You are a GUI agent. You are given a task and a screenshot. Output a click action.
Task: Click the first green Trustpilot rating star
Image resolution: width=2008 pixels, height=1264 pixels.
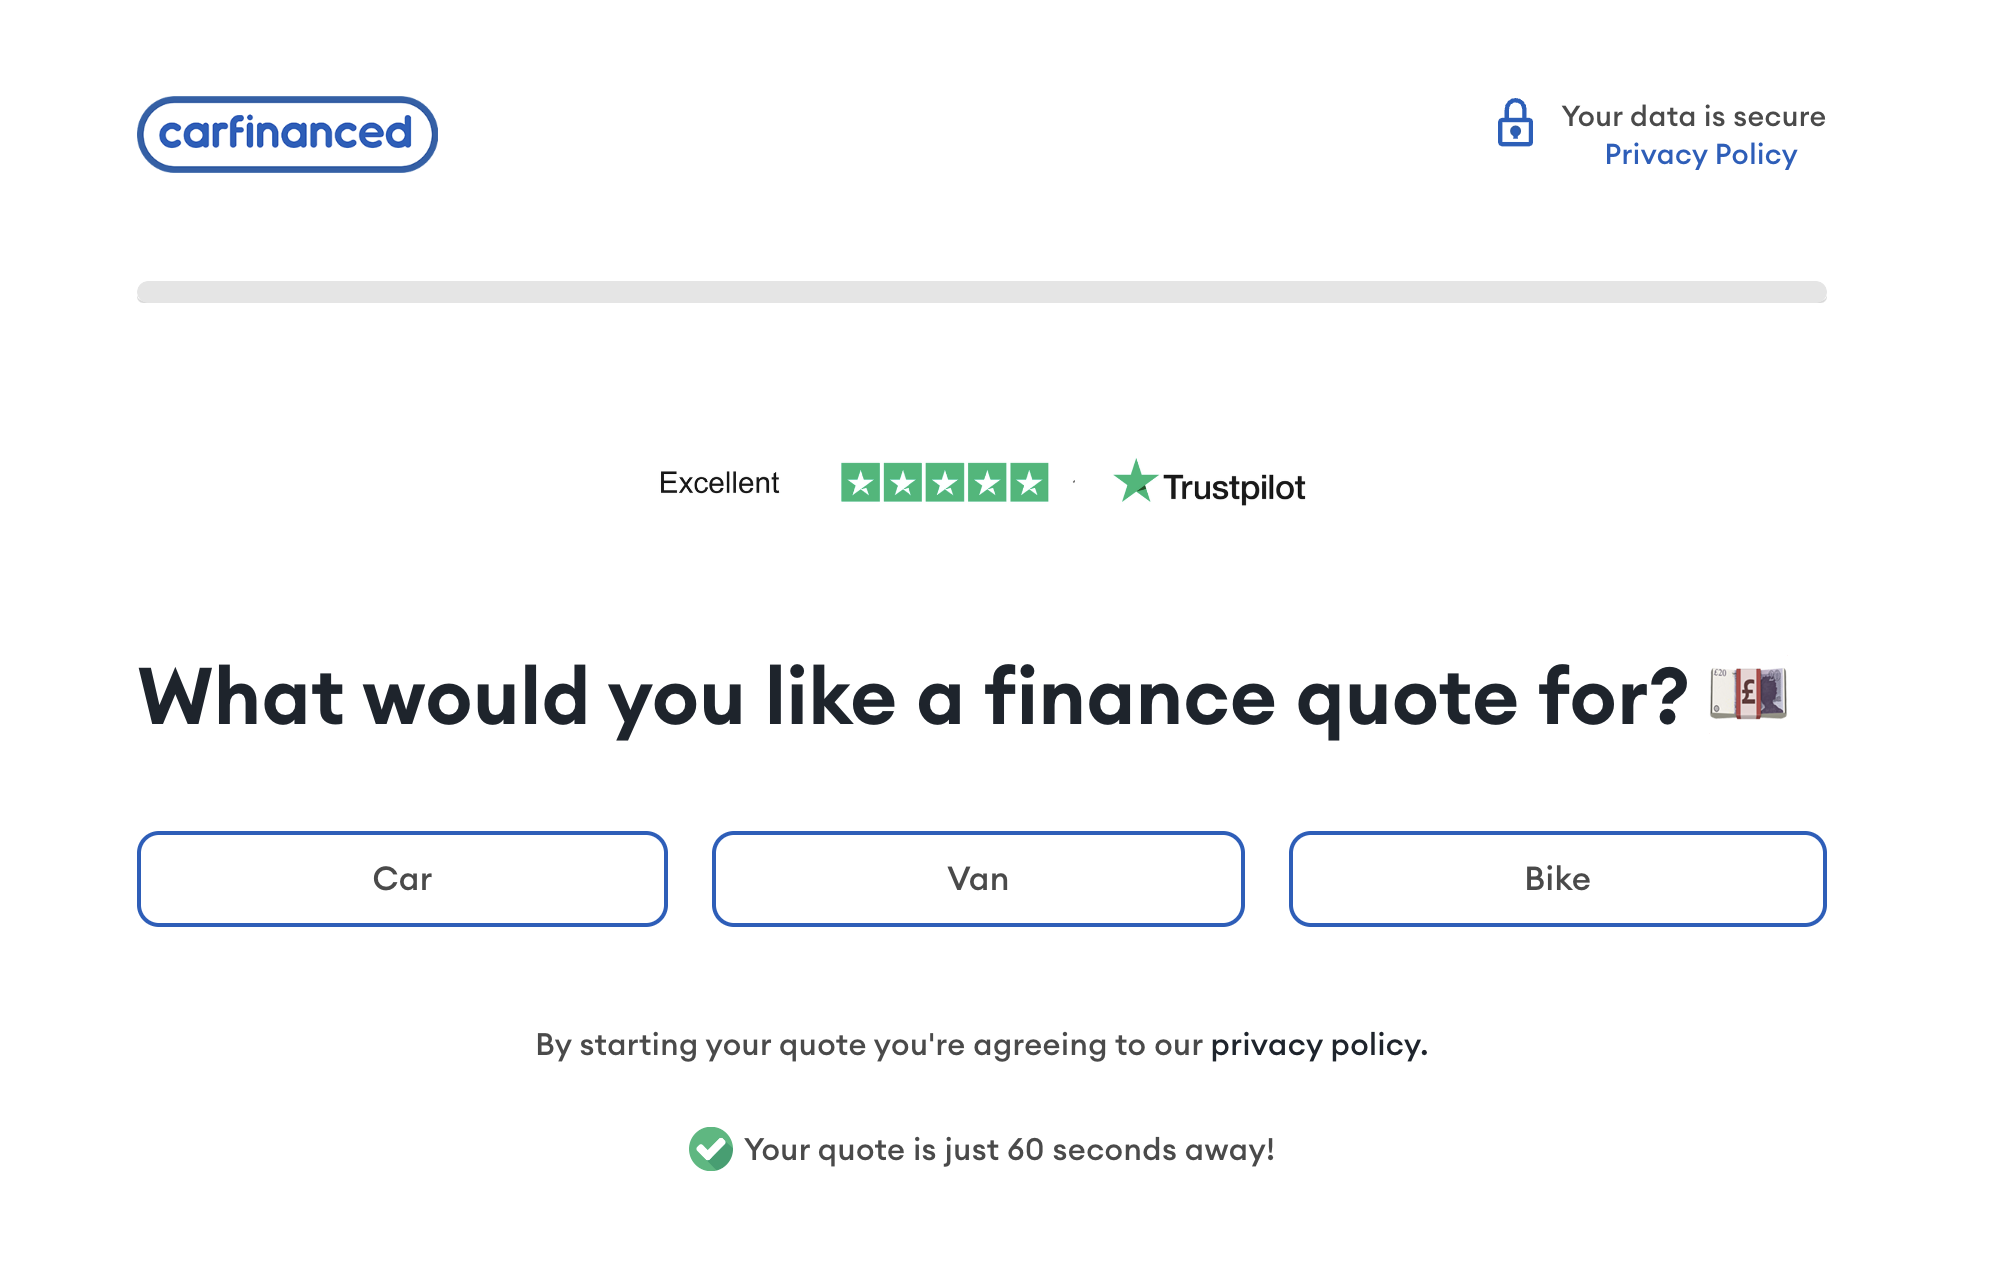[x=860, y=483]
